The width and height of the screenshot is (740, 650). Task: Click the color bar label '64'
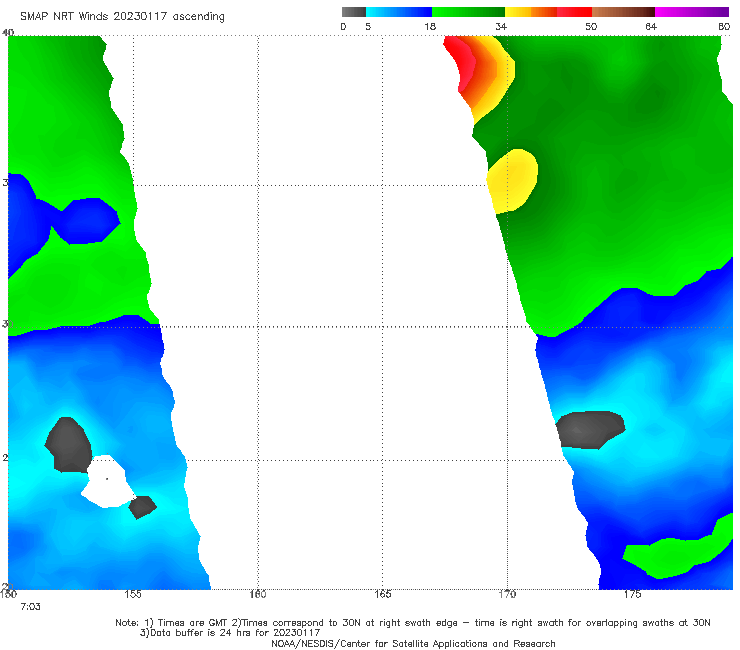(x=651, y=26)
